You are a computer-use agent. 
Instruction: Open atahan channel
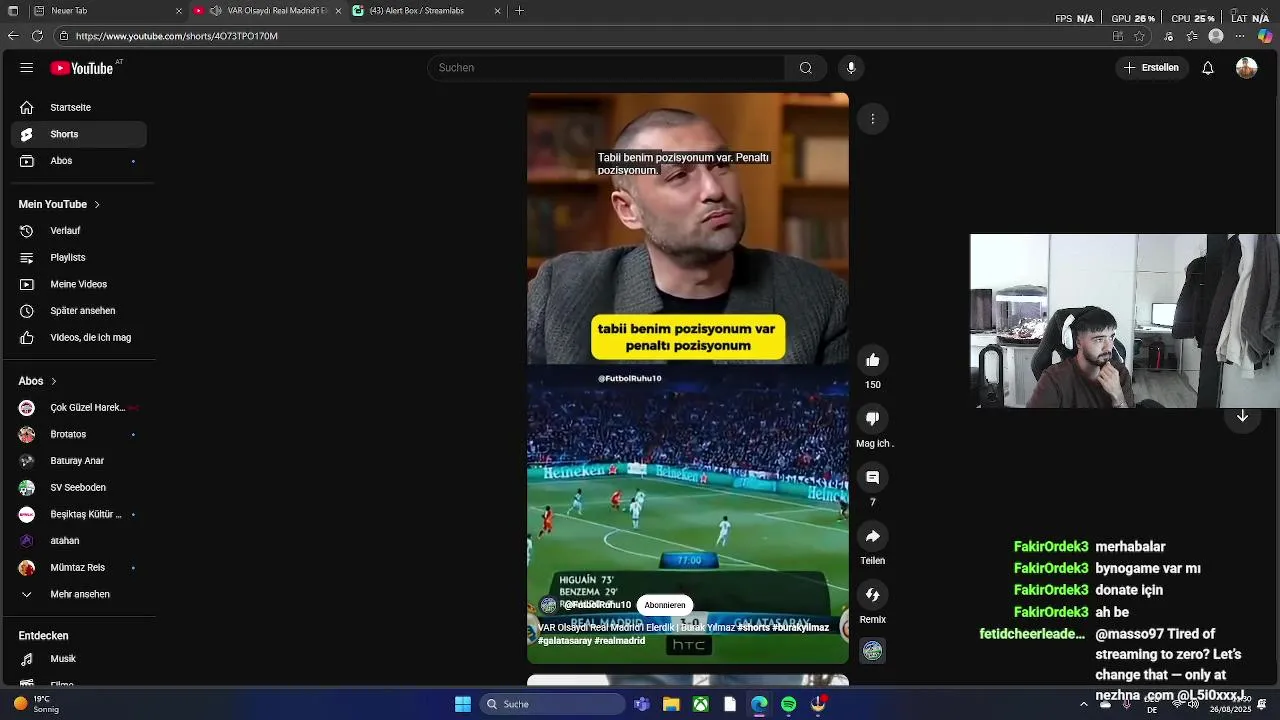pyautogui.click(x=79, y=541)
